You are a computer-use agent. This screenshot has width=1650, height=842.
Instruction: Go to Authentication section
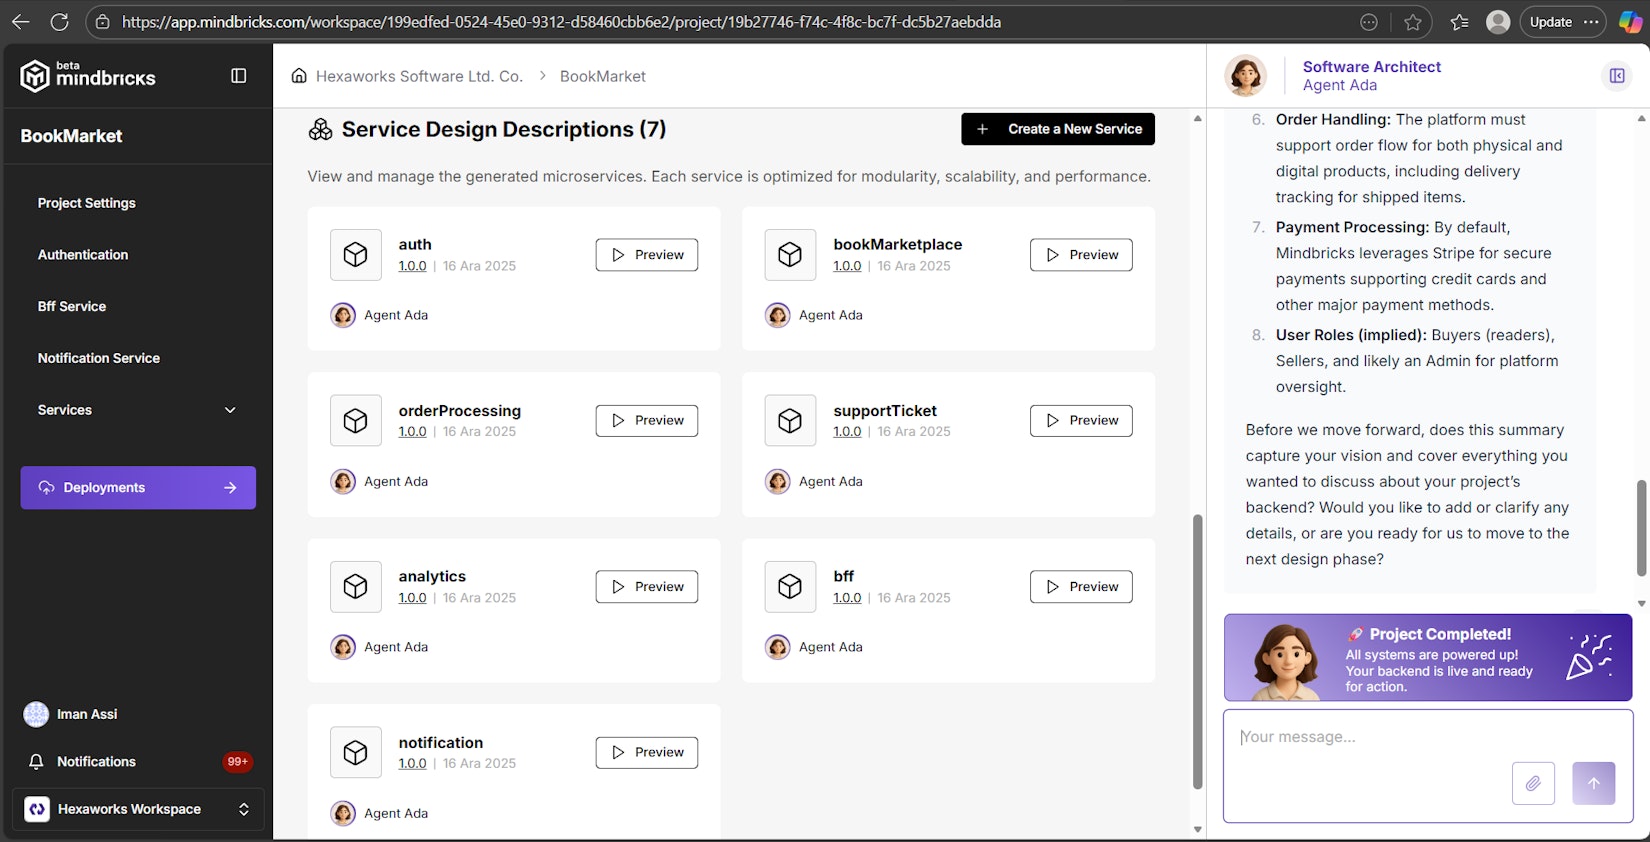83,255
